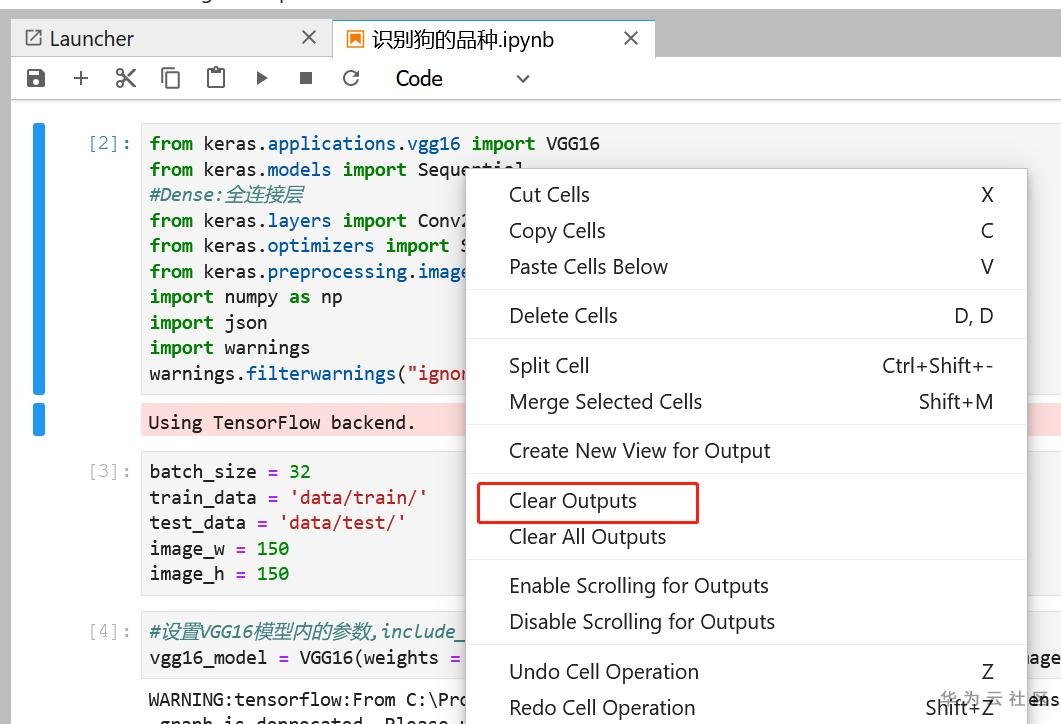The width and height of the screenshot is (1061, 724).
Task: Open the Code cell type dropdown
Action: pyautogui.click(x=462, y=78)
